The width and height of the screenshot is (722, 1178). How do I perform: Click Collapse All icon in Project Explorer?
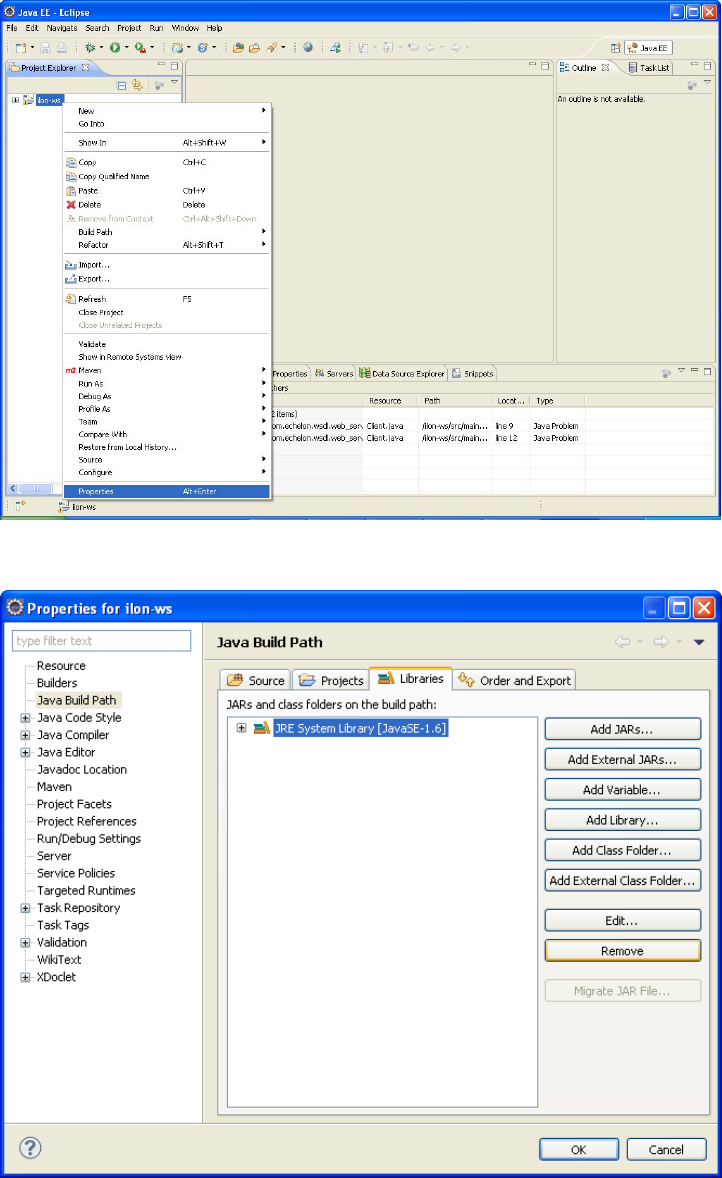[x=122, y=85]
